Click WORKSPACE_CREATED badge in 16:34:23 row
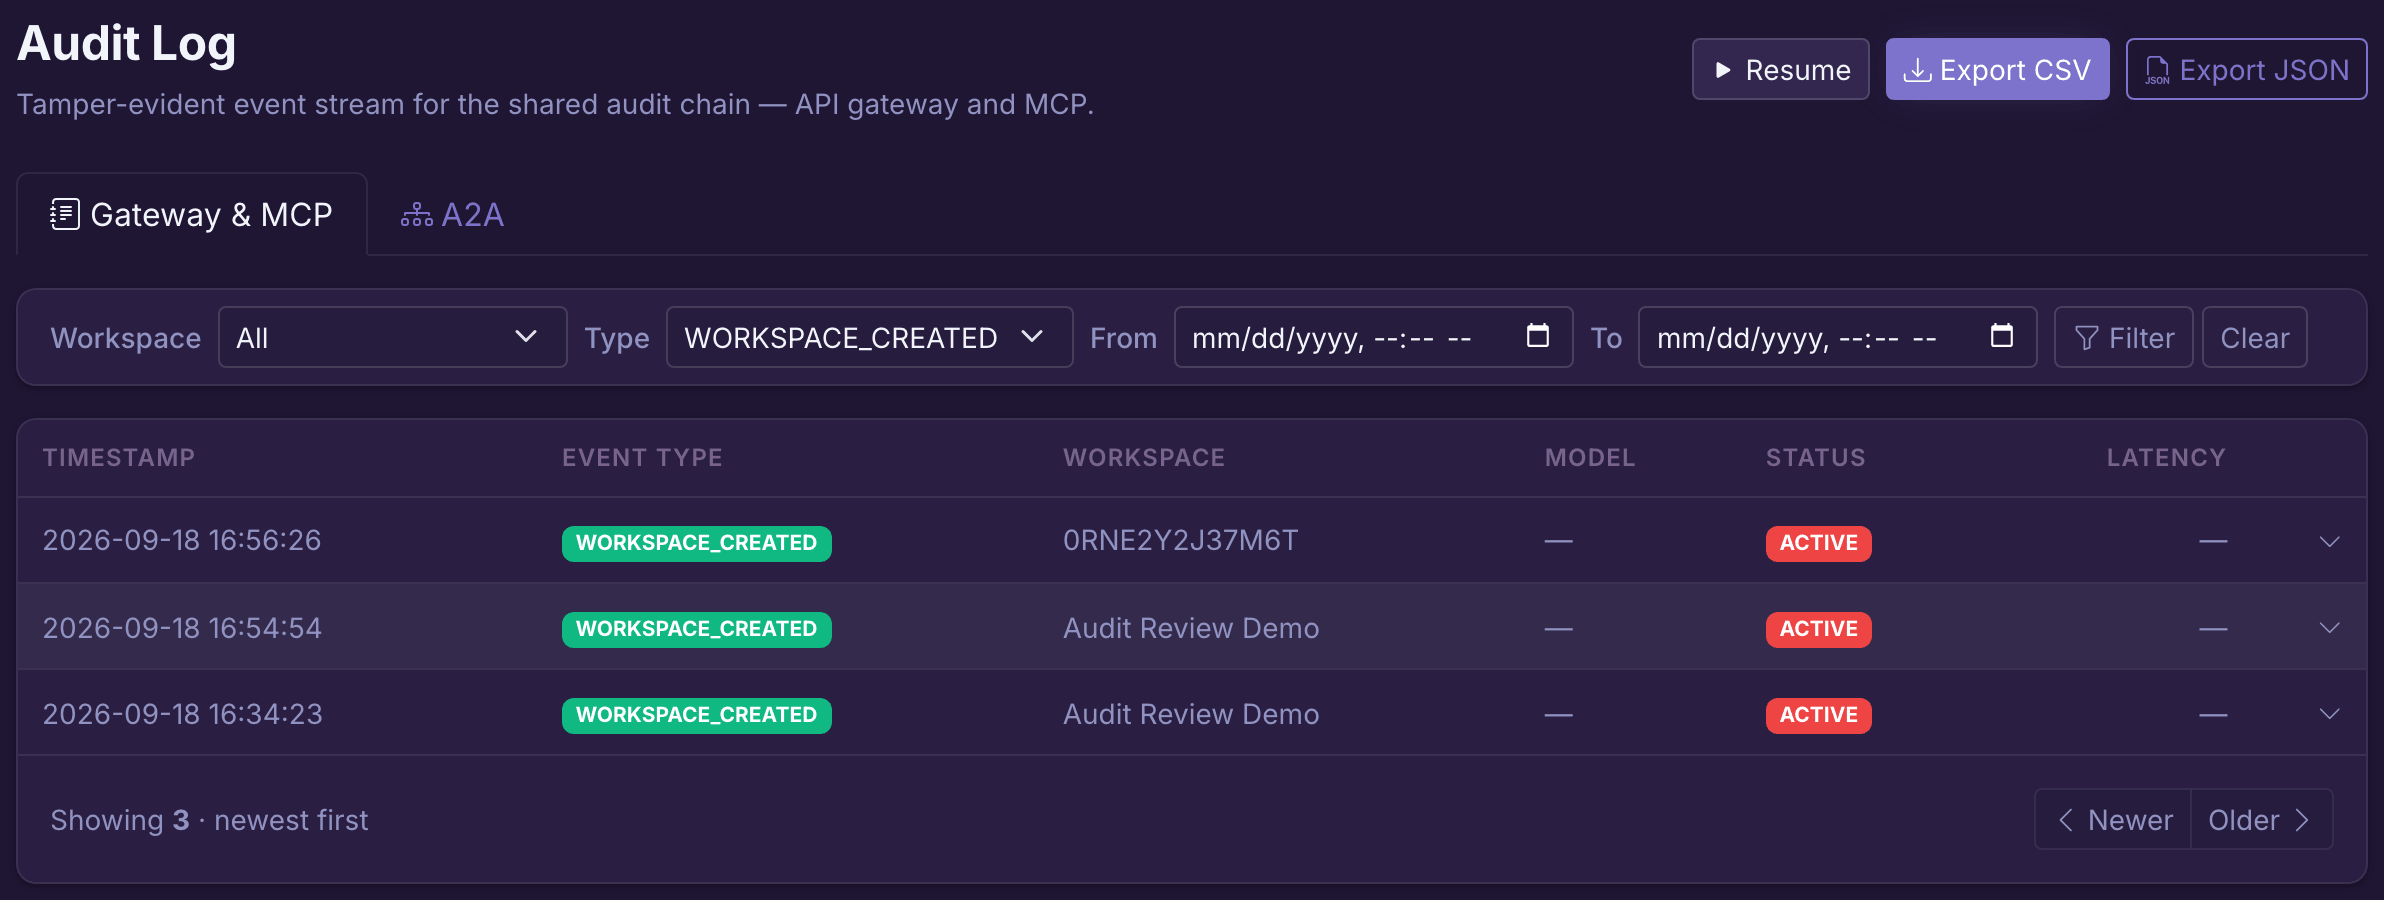The image size is (2384, 900). tap(696, 715)
